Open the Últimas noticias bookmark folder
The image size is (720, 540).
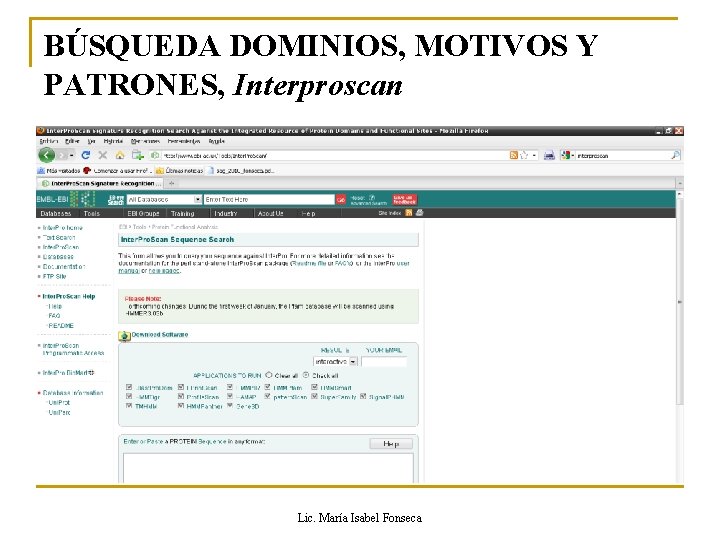180,170
